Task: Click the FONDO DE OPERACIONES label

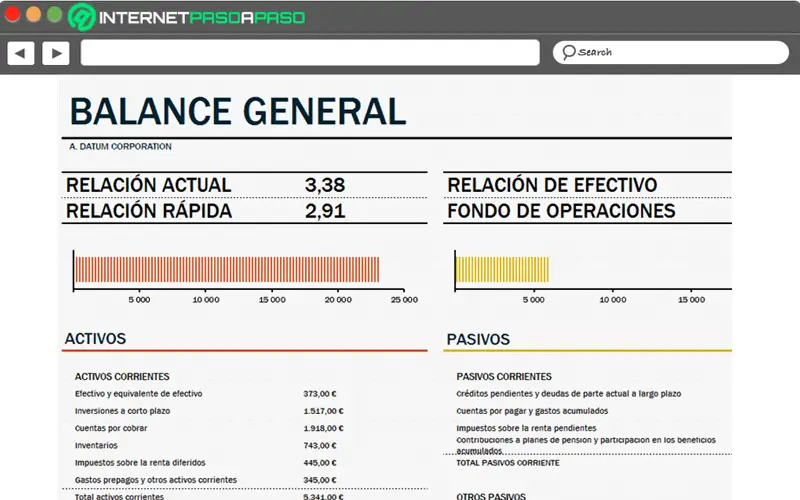Action: 561,211
